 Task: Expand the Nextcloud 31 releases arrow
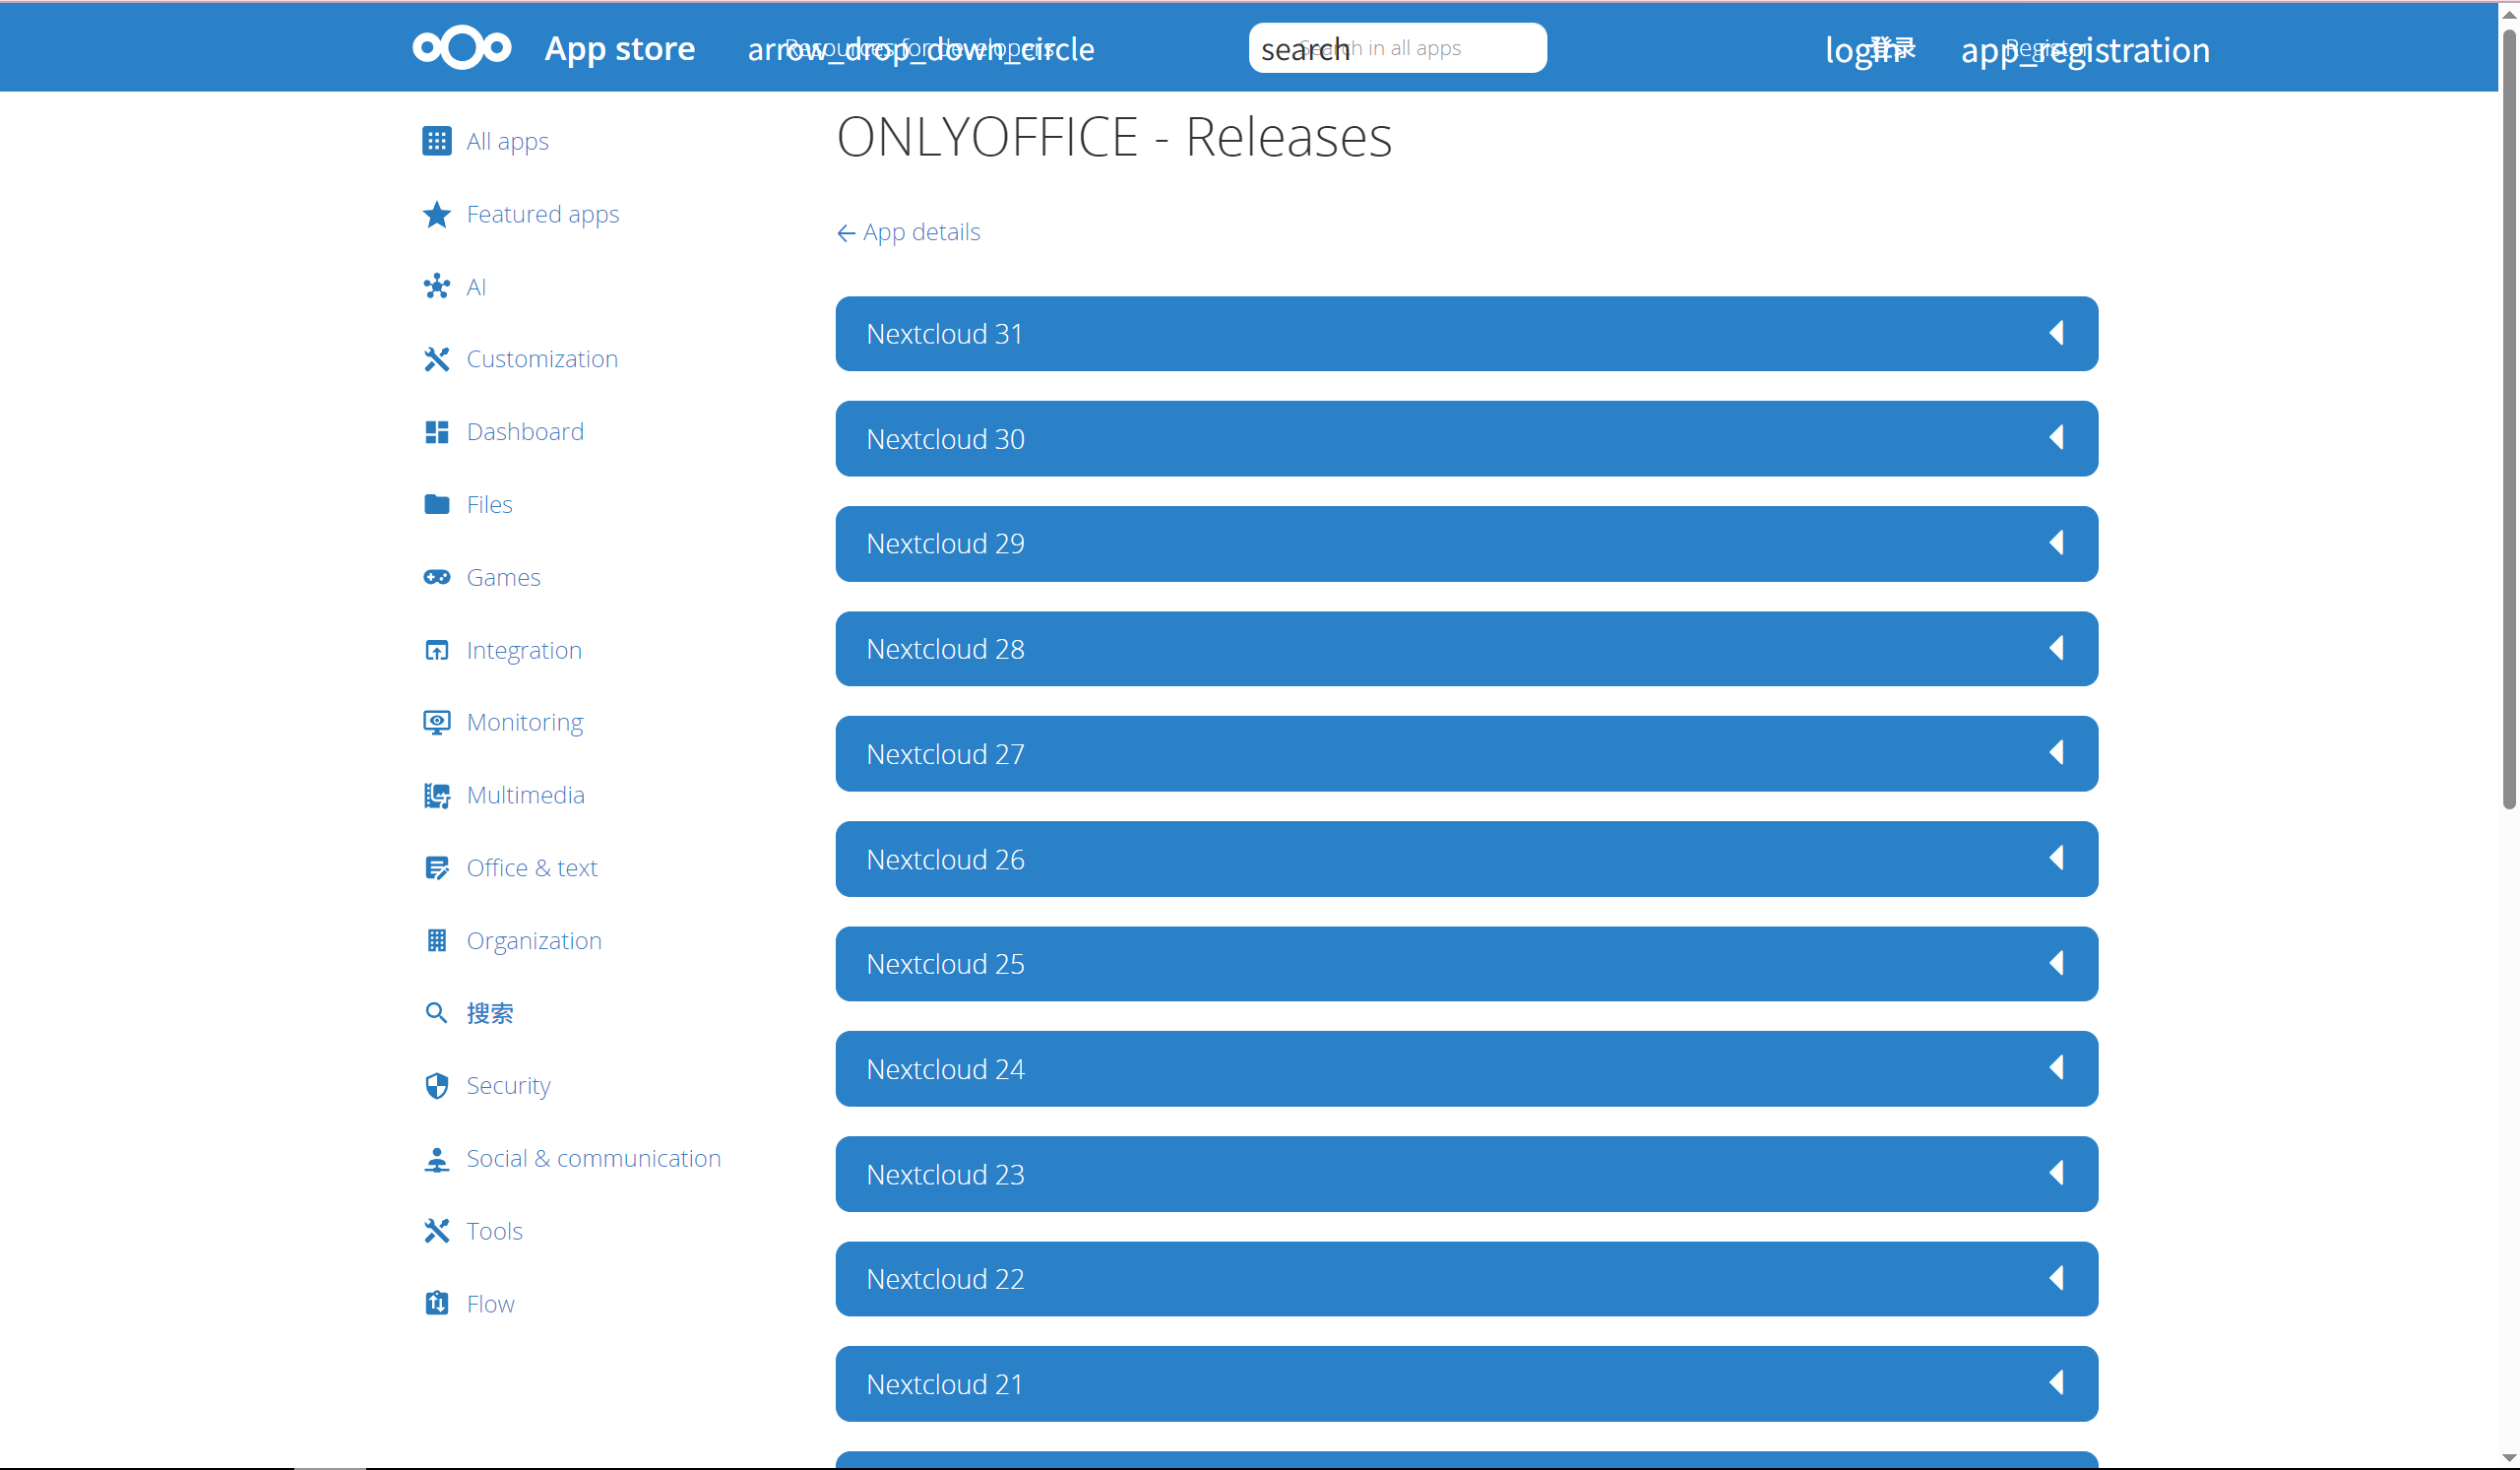pyautogui.click(x=2056, y=333)
